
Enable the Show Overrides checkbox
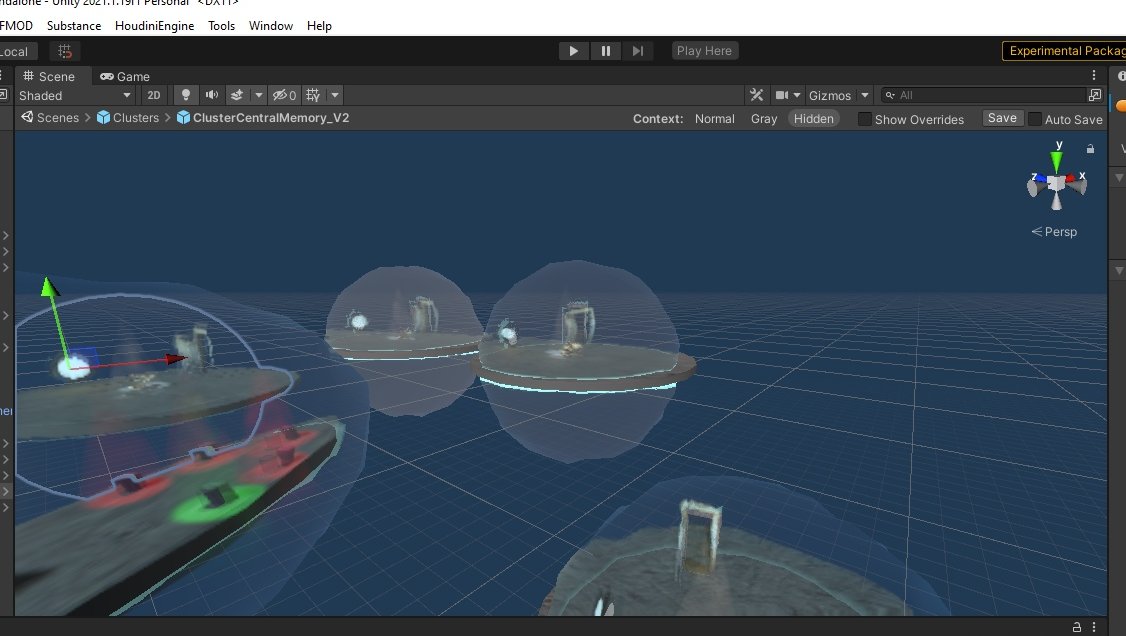[x=864, y=119]
